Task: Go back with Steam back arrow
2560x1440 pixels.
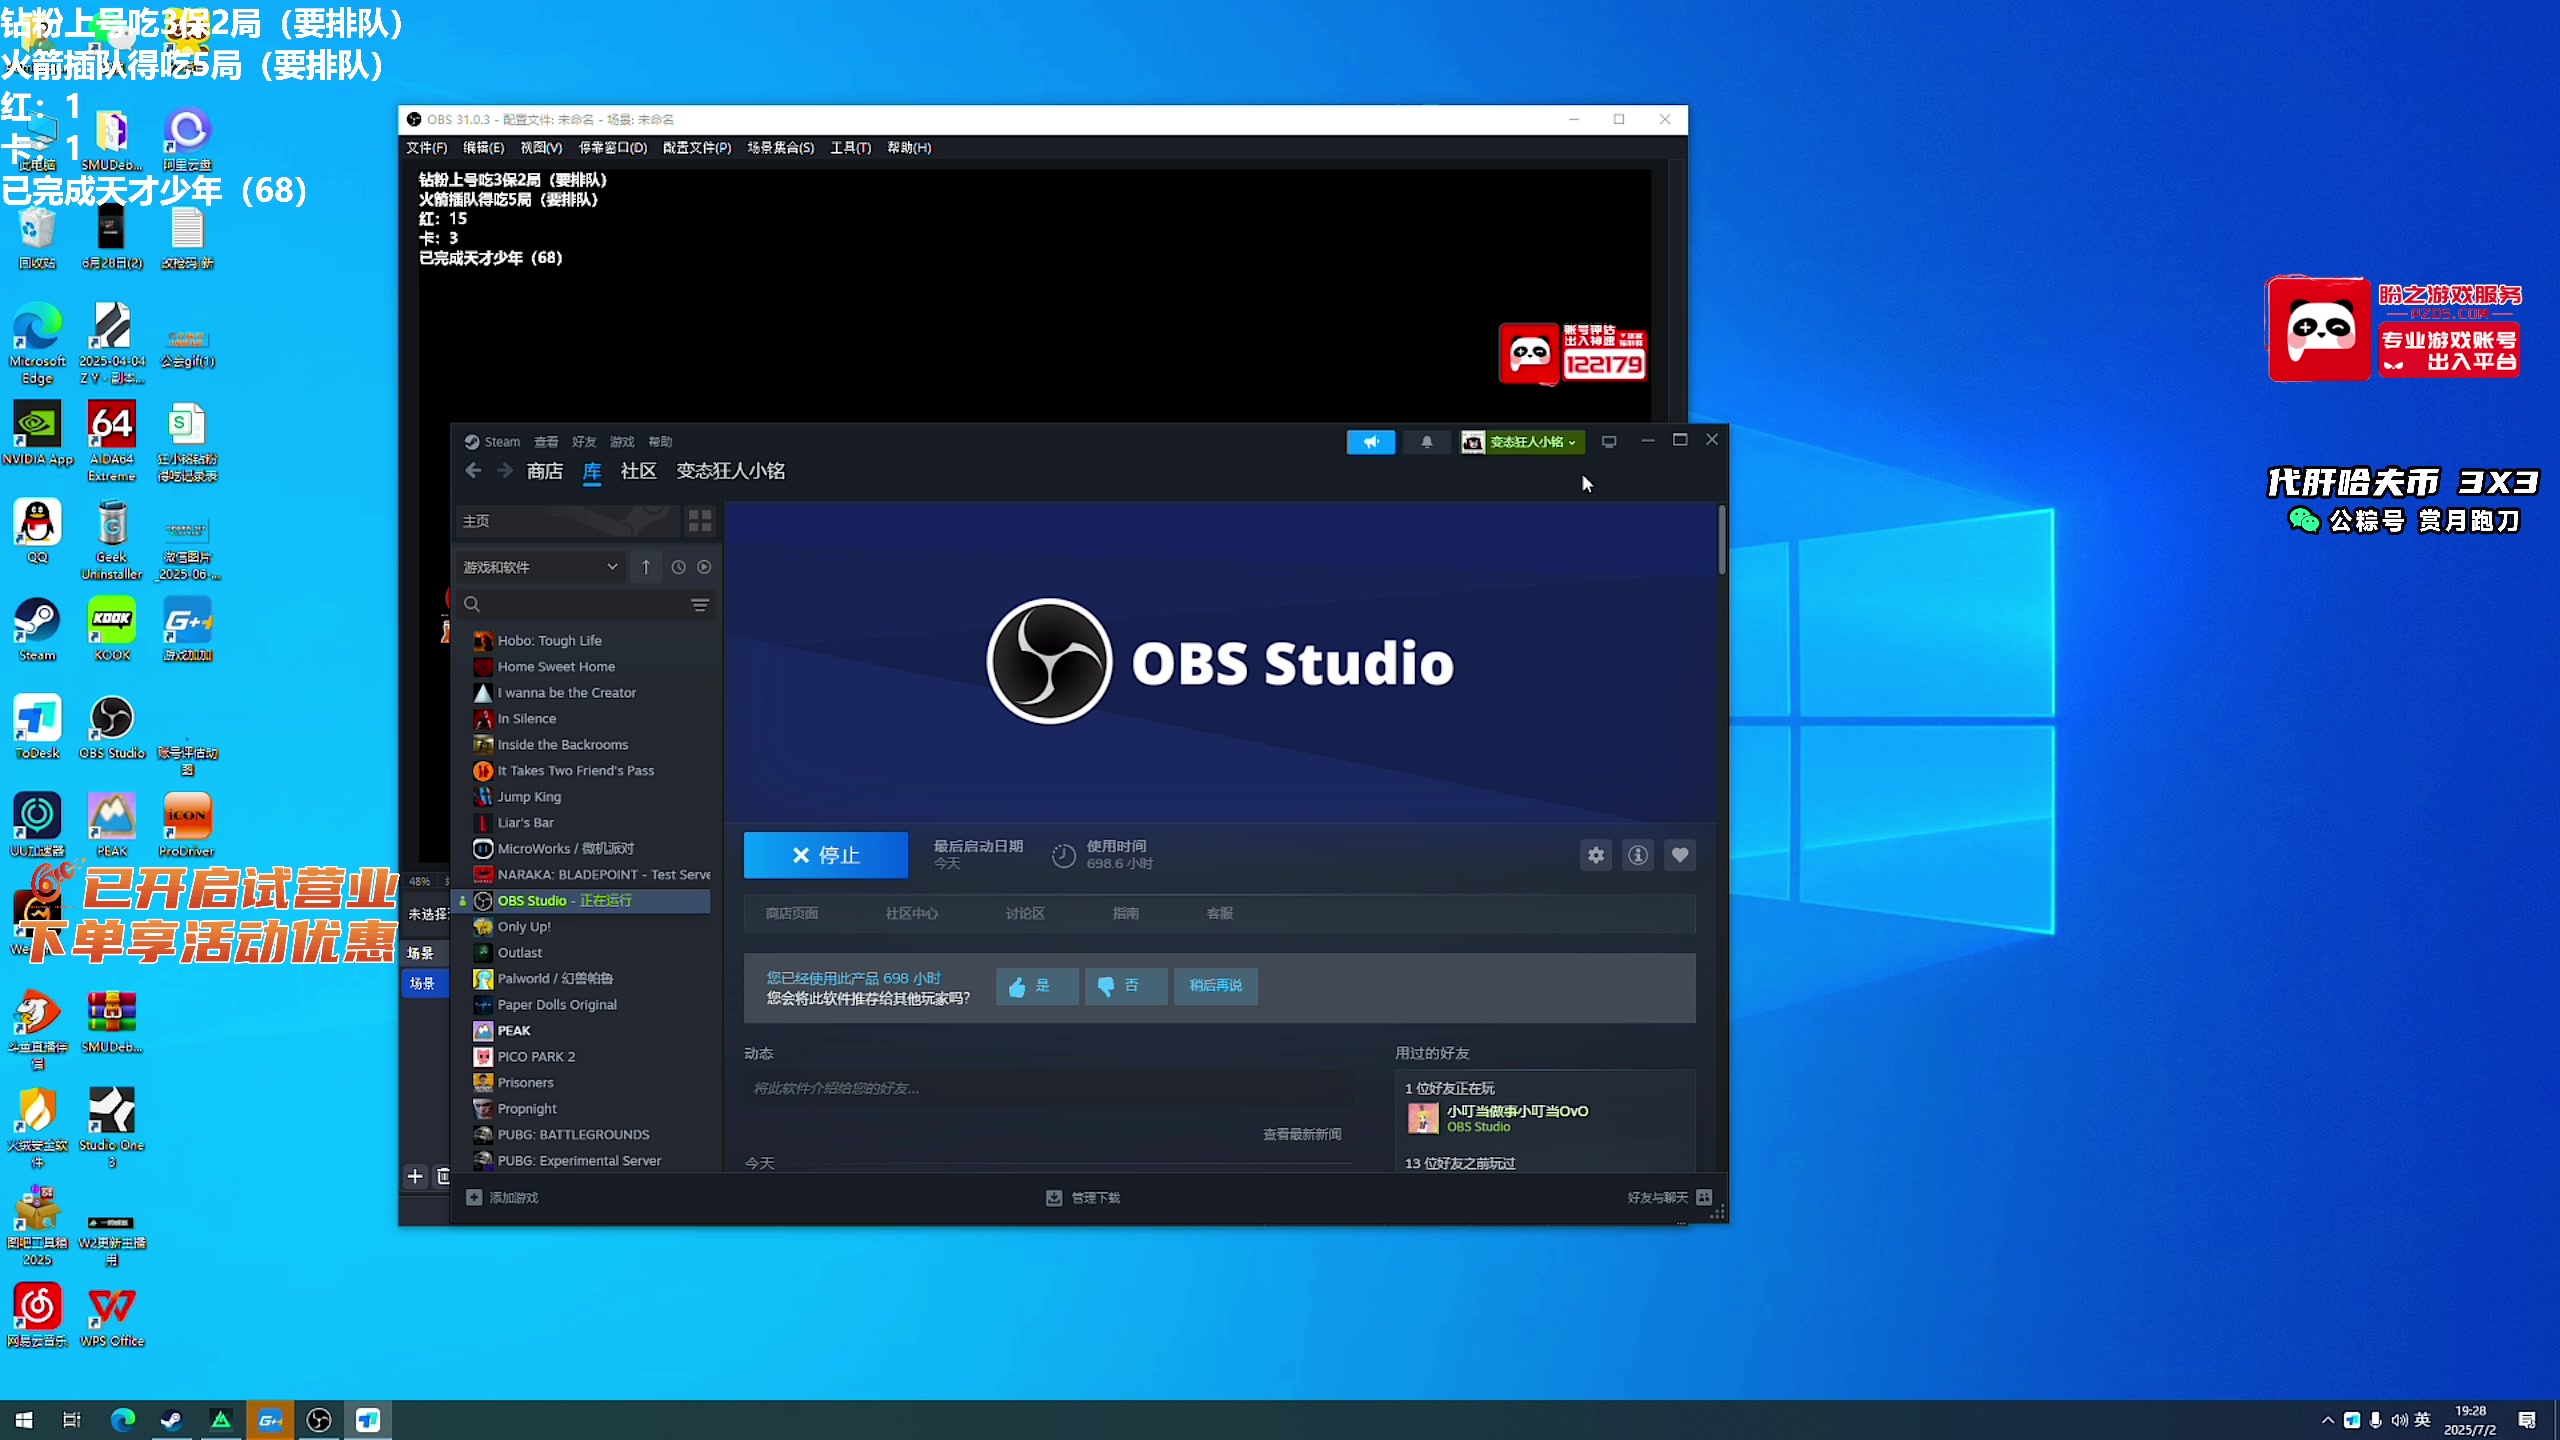Action: [473, 471]
